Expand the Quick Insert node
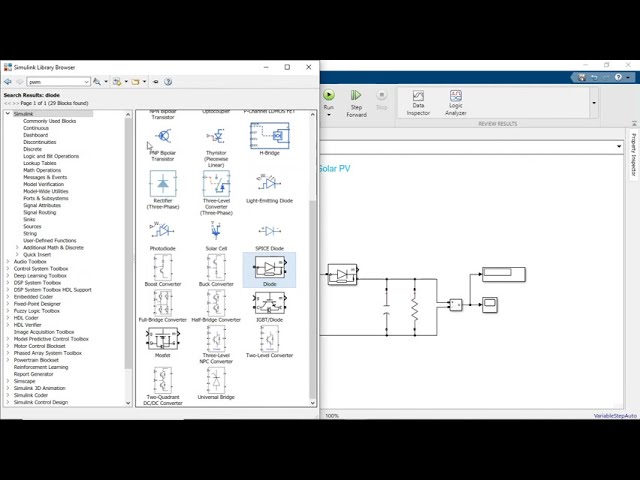The width and height of the screenshot is (640, 480). pyautogui.click(x=17, y=254)
